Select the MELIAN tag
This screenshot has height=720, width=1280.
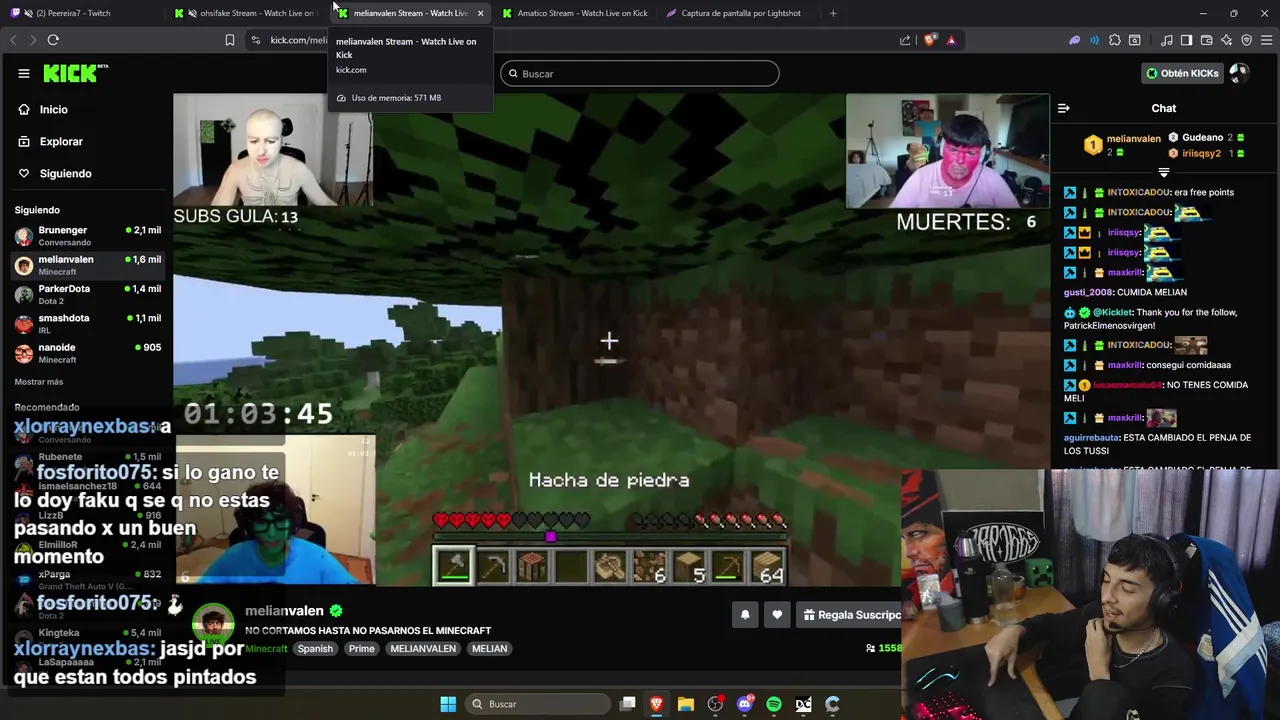(x=490, y=649)
